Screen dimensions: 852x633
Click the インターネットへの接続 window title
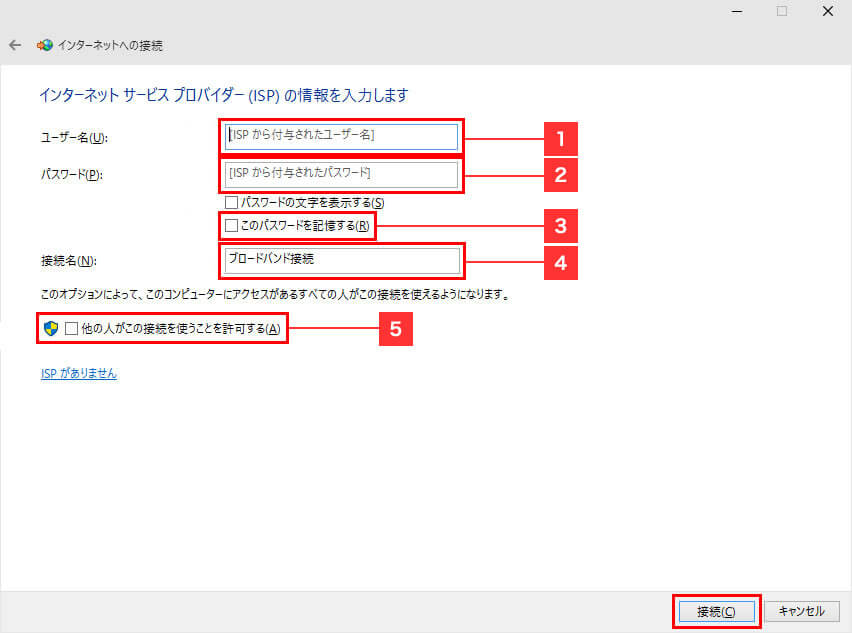pos(110,46)
